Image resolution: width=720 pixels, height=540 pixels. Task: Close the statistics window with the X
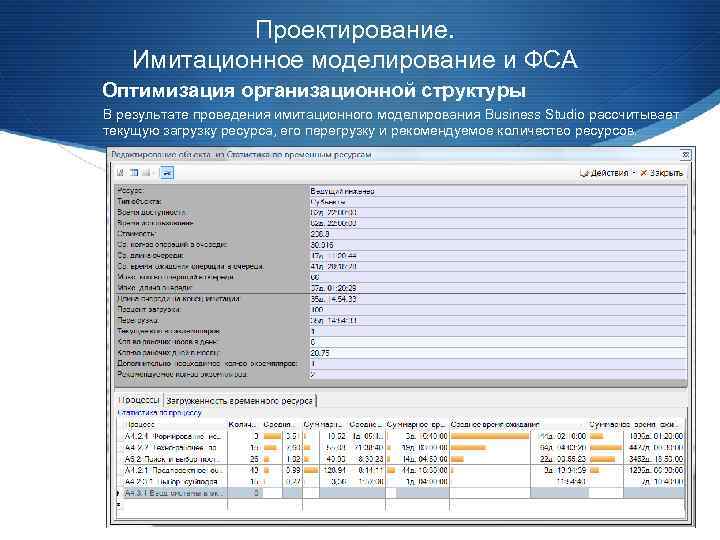(x=686, y=155)
